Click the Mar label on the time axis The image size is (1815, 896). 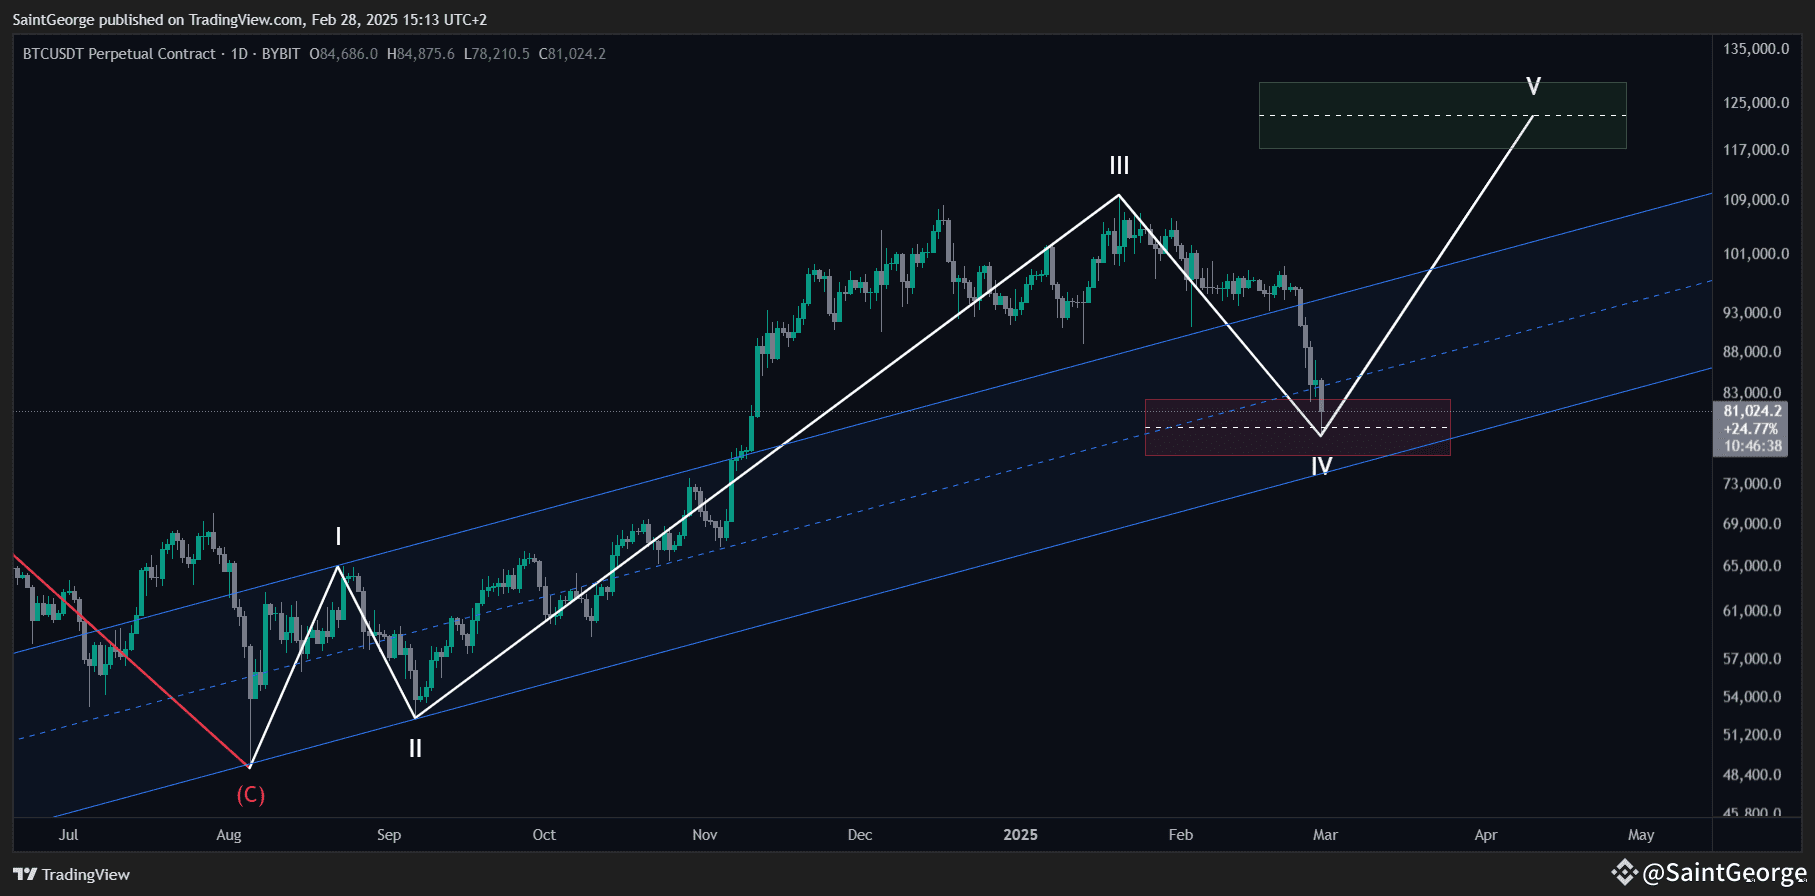click(1325, 835)
